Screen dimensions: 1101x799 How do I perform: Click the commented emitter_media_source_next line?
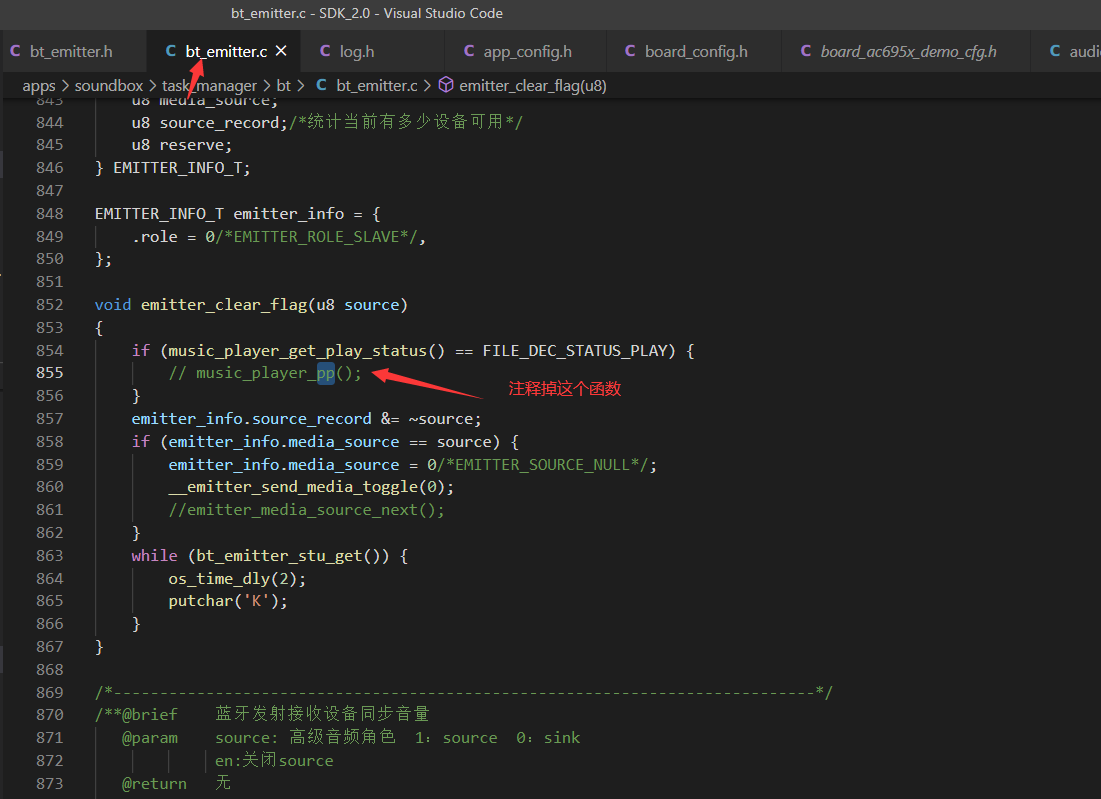pyautogui.click(x=306, y=510)
